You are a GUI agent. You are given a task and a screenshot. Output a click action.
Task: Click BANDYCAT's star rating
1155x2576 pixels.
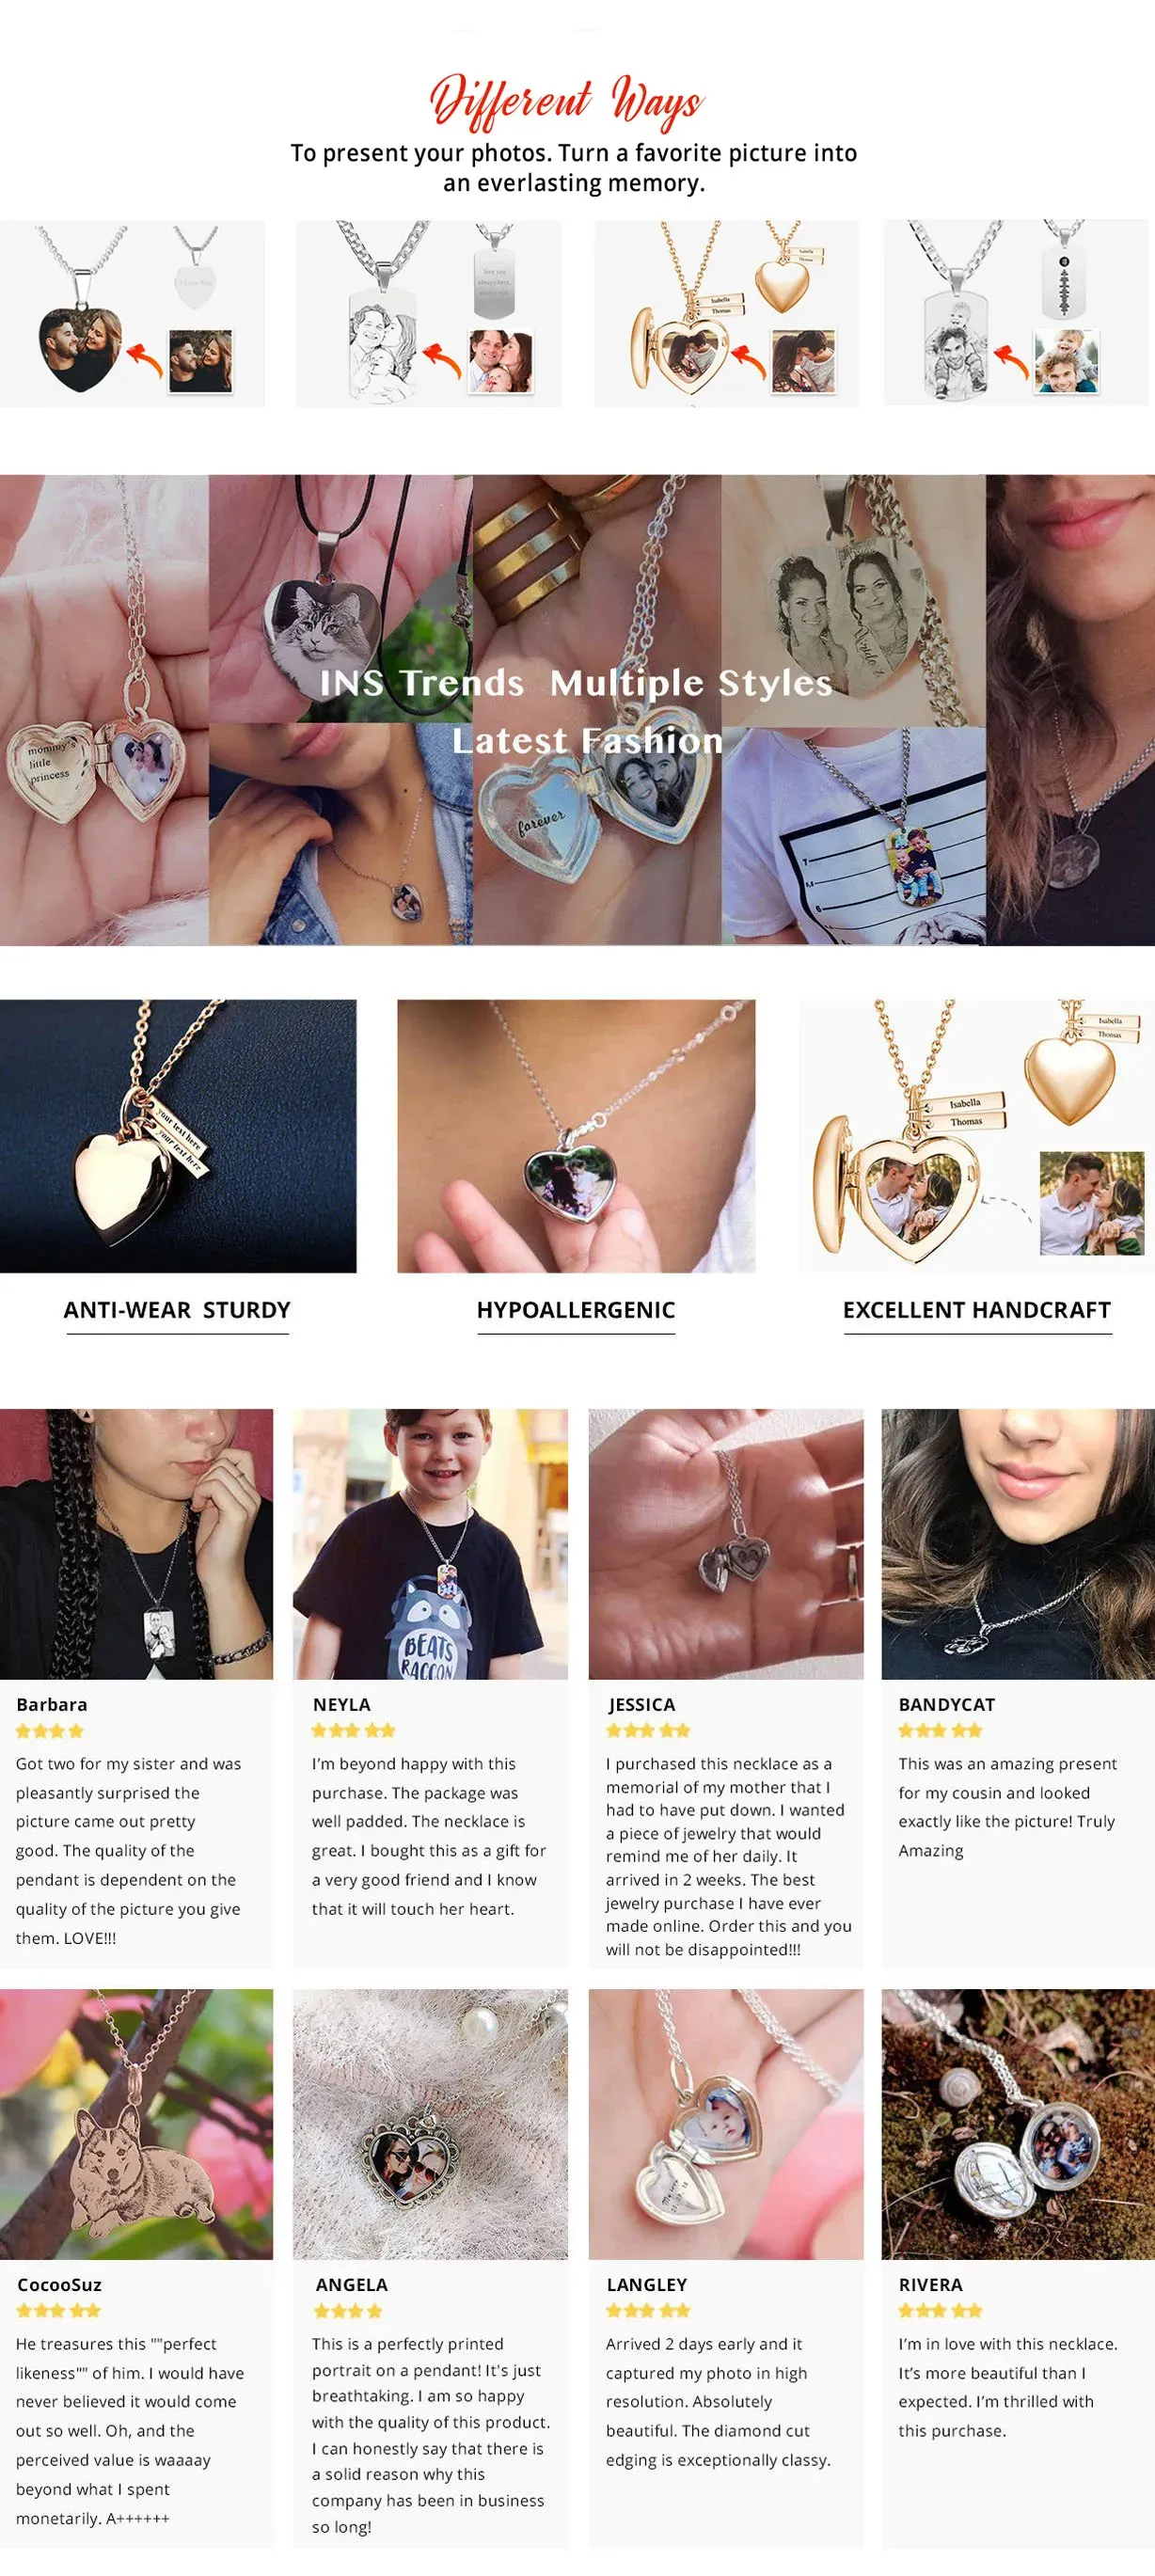pos(940,1730)
